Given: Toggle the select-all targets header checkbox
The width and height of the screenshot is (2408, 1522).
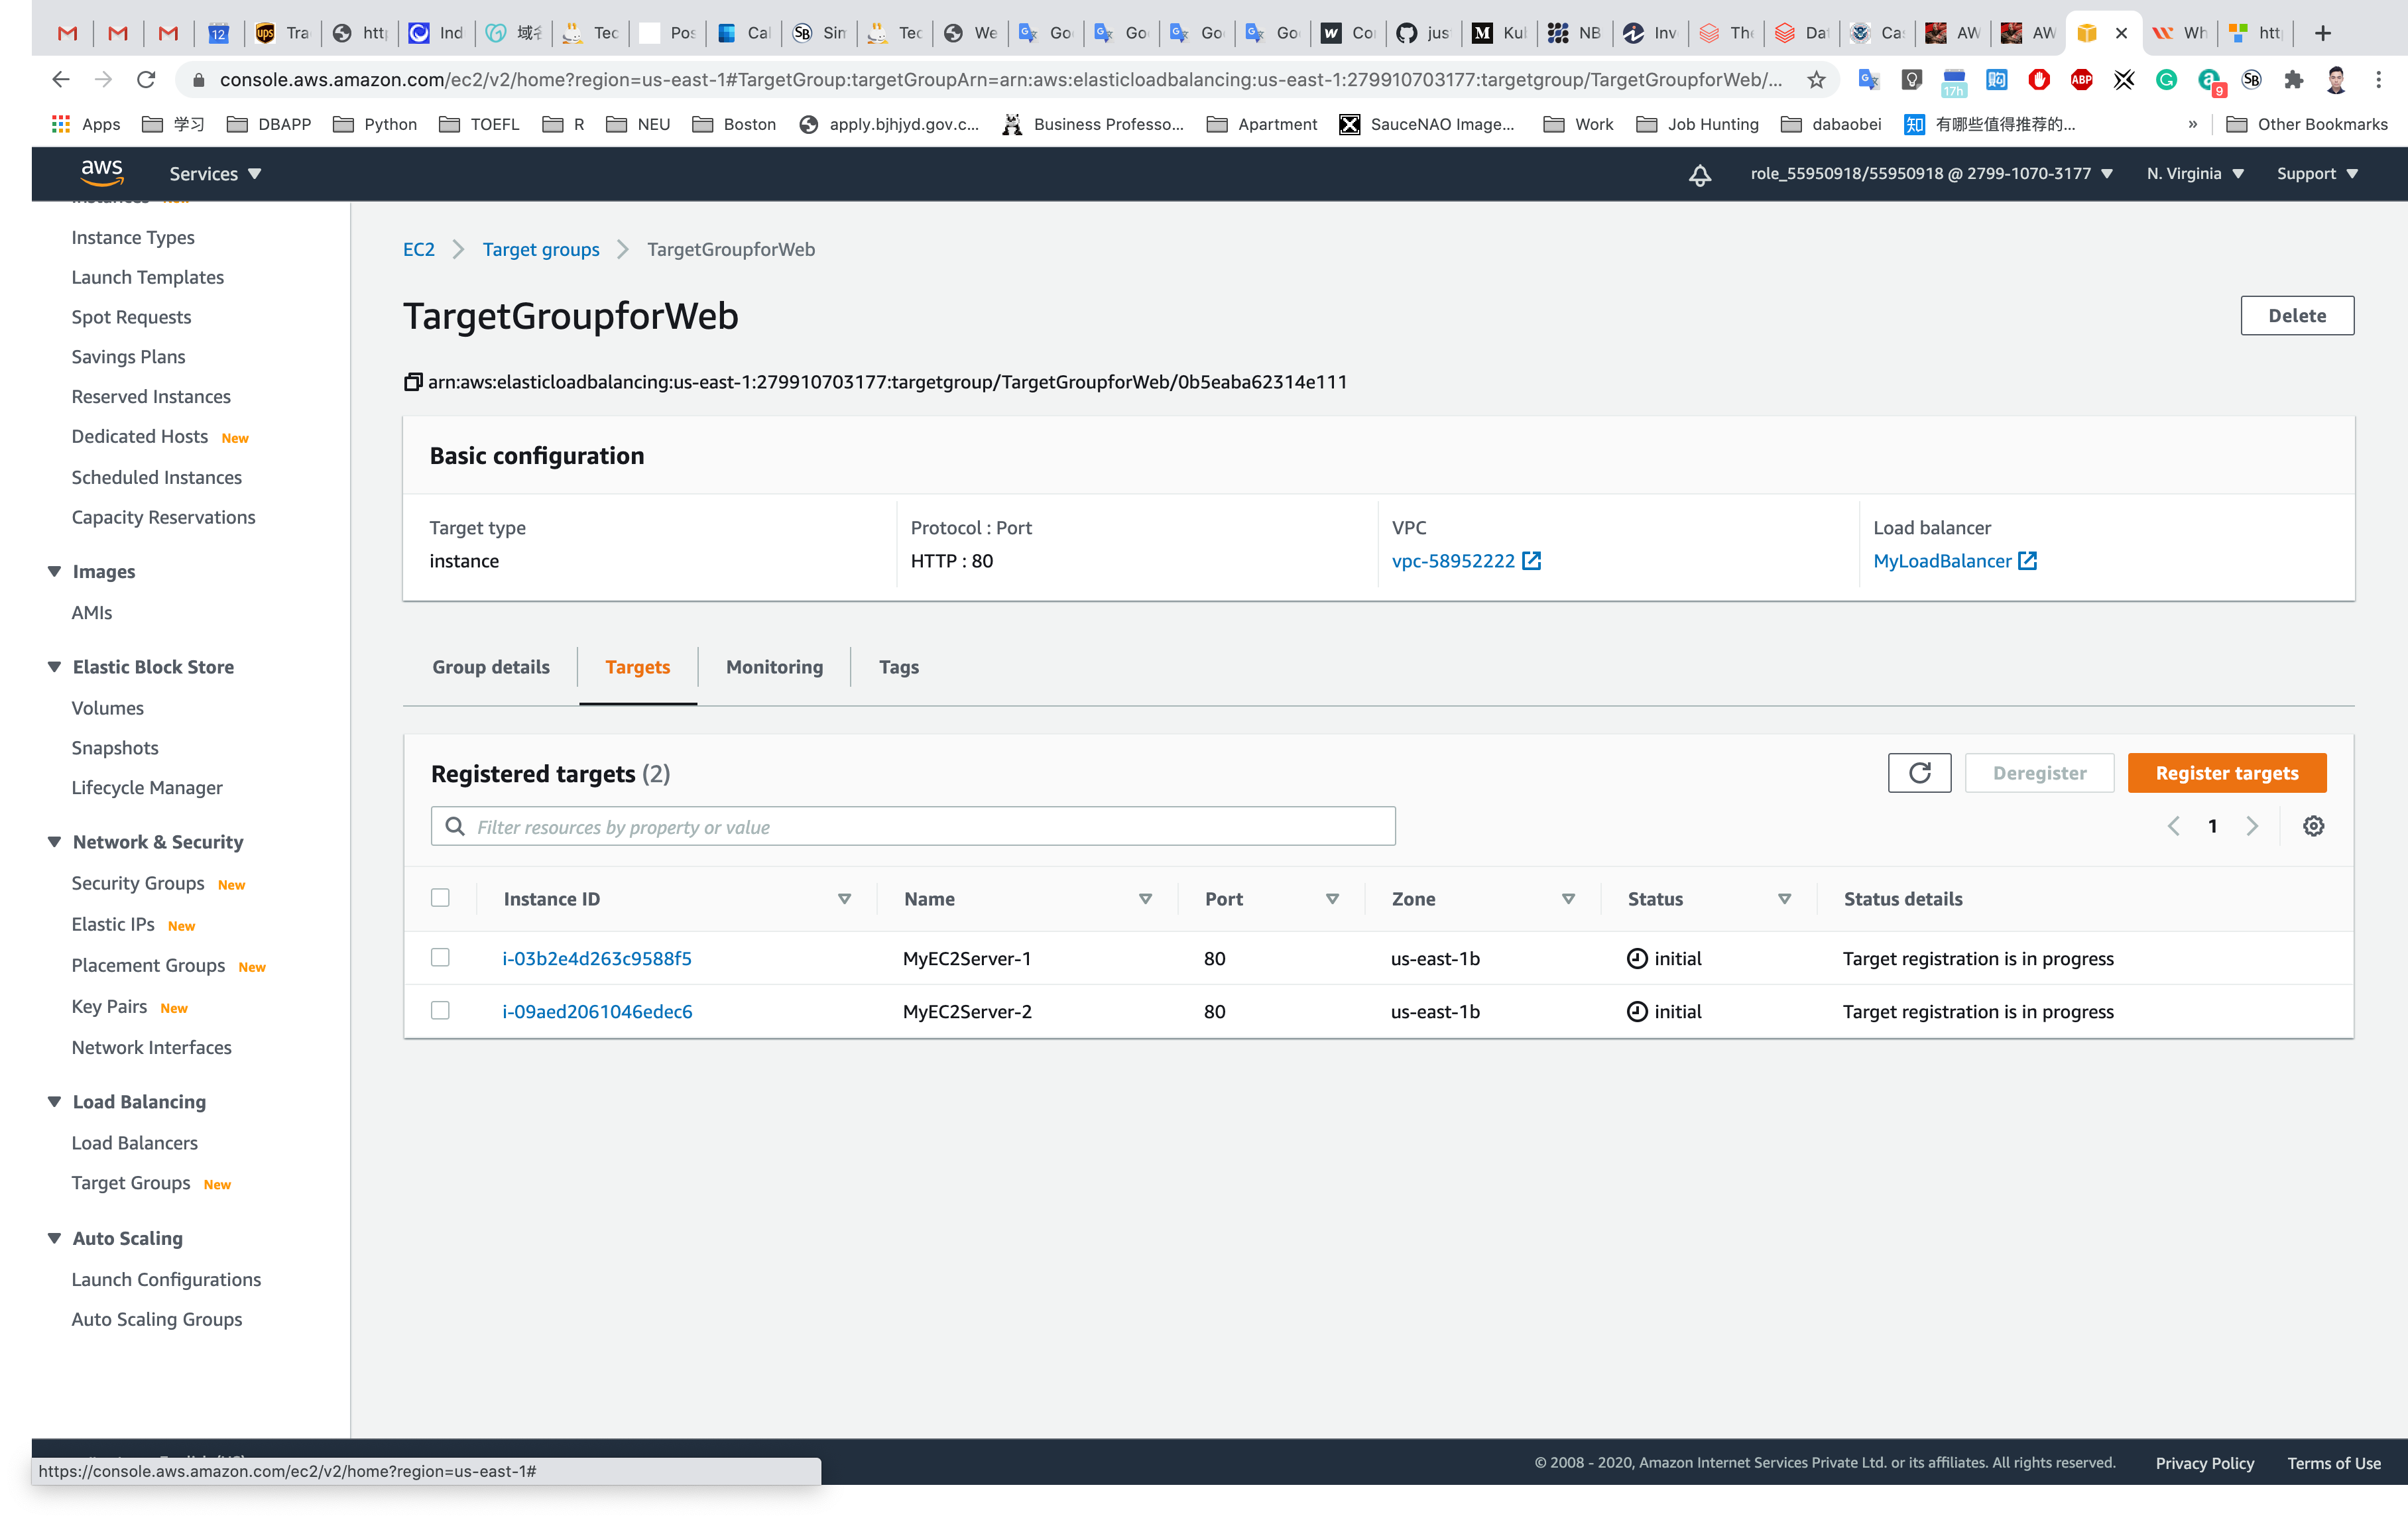Looking at the screenshot, I should click(x=440, y=898).
